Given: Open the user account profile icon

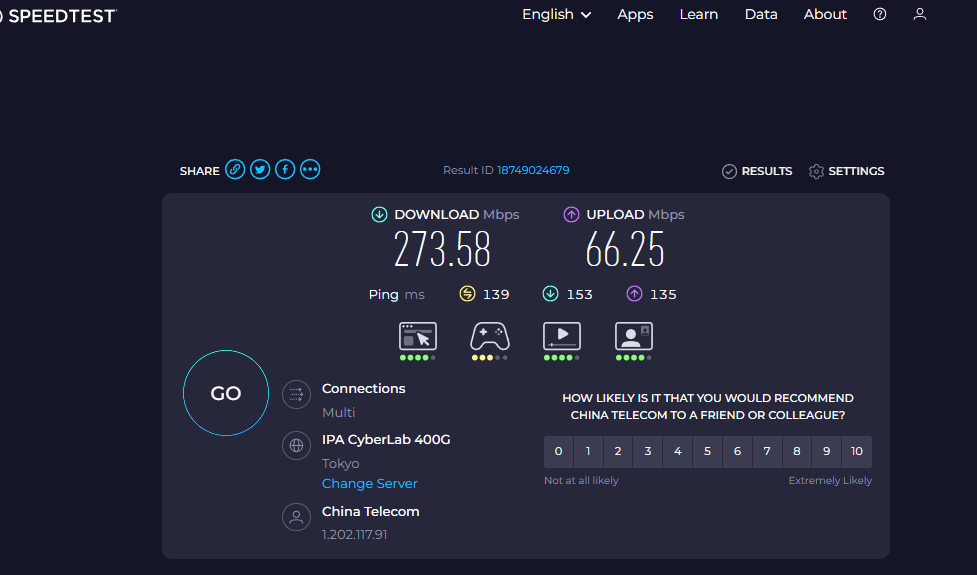Looking at the screenshot, I should 920,14.
